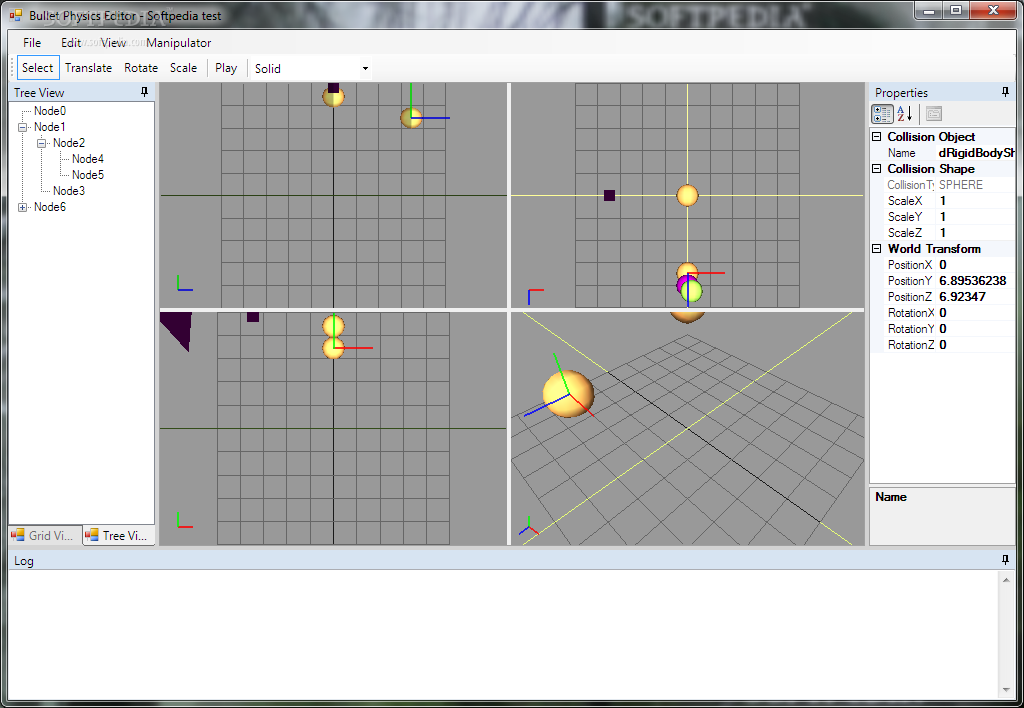1024x708 pixels.
Task: Start simulation with Play button
Action: pos(226,68)
